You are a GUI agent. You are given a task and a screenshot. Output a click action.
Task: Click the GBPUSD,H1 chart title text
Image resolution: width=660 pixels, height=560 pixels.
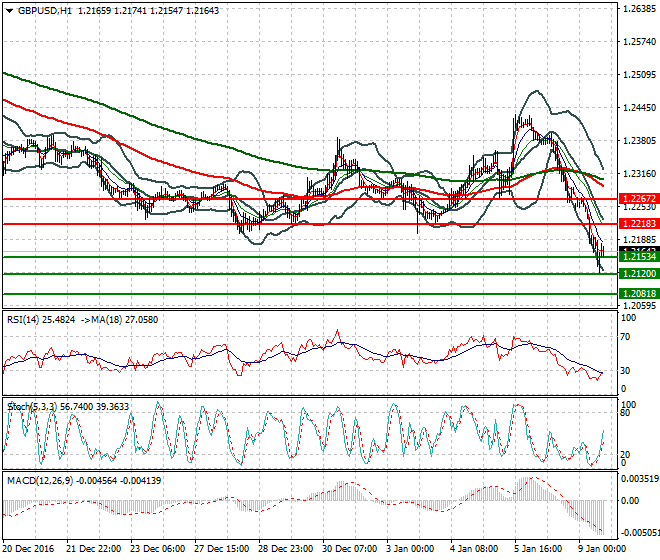click(44, 9)
